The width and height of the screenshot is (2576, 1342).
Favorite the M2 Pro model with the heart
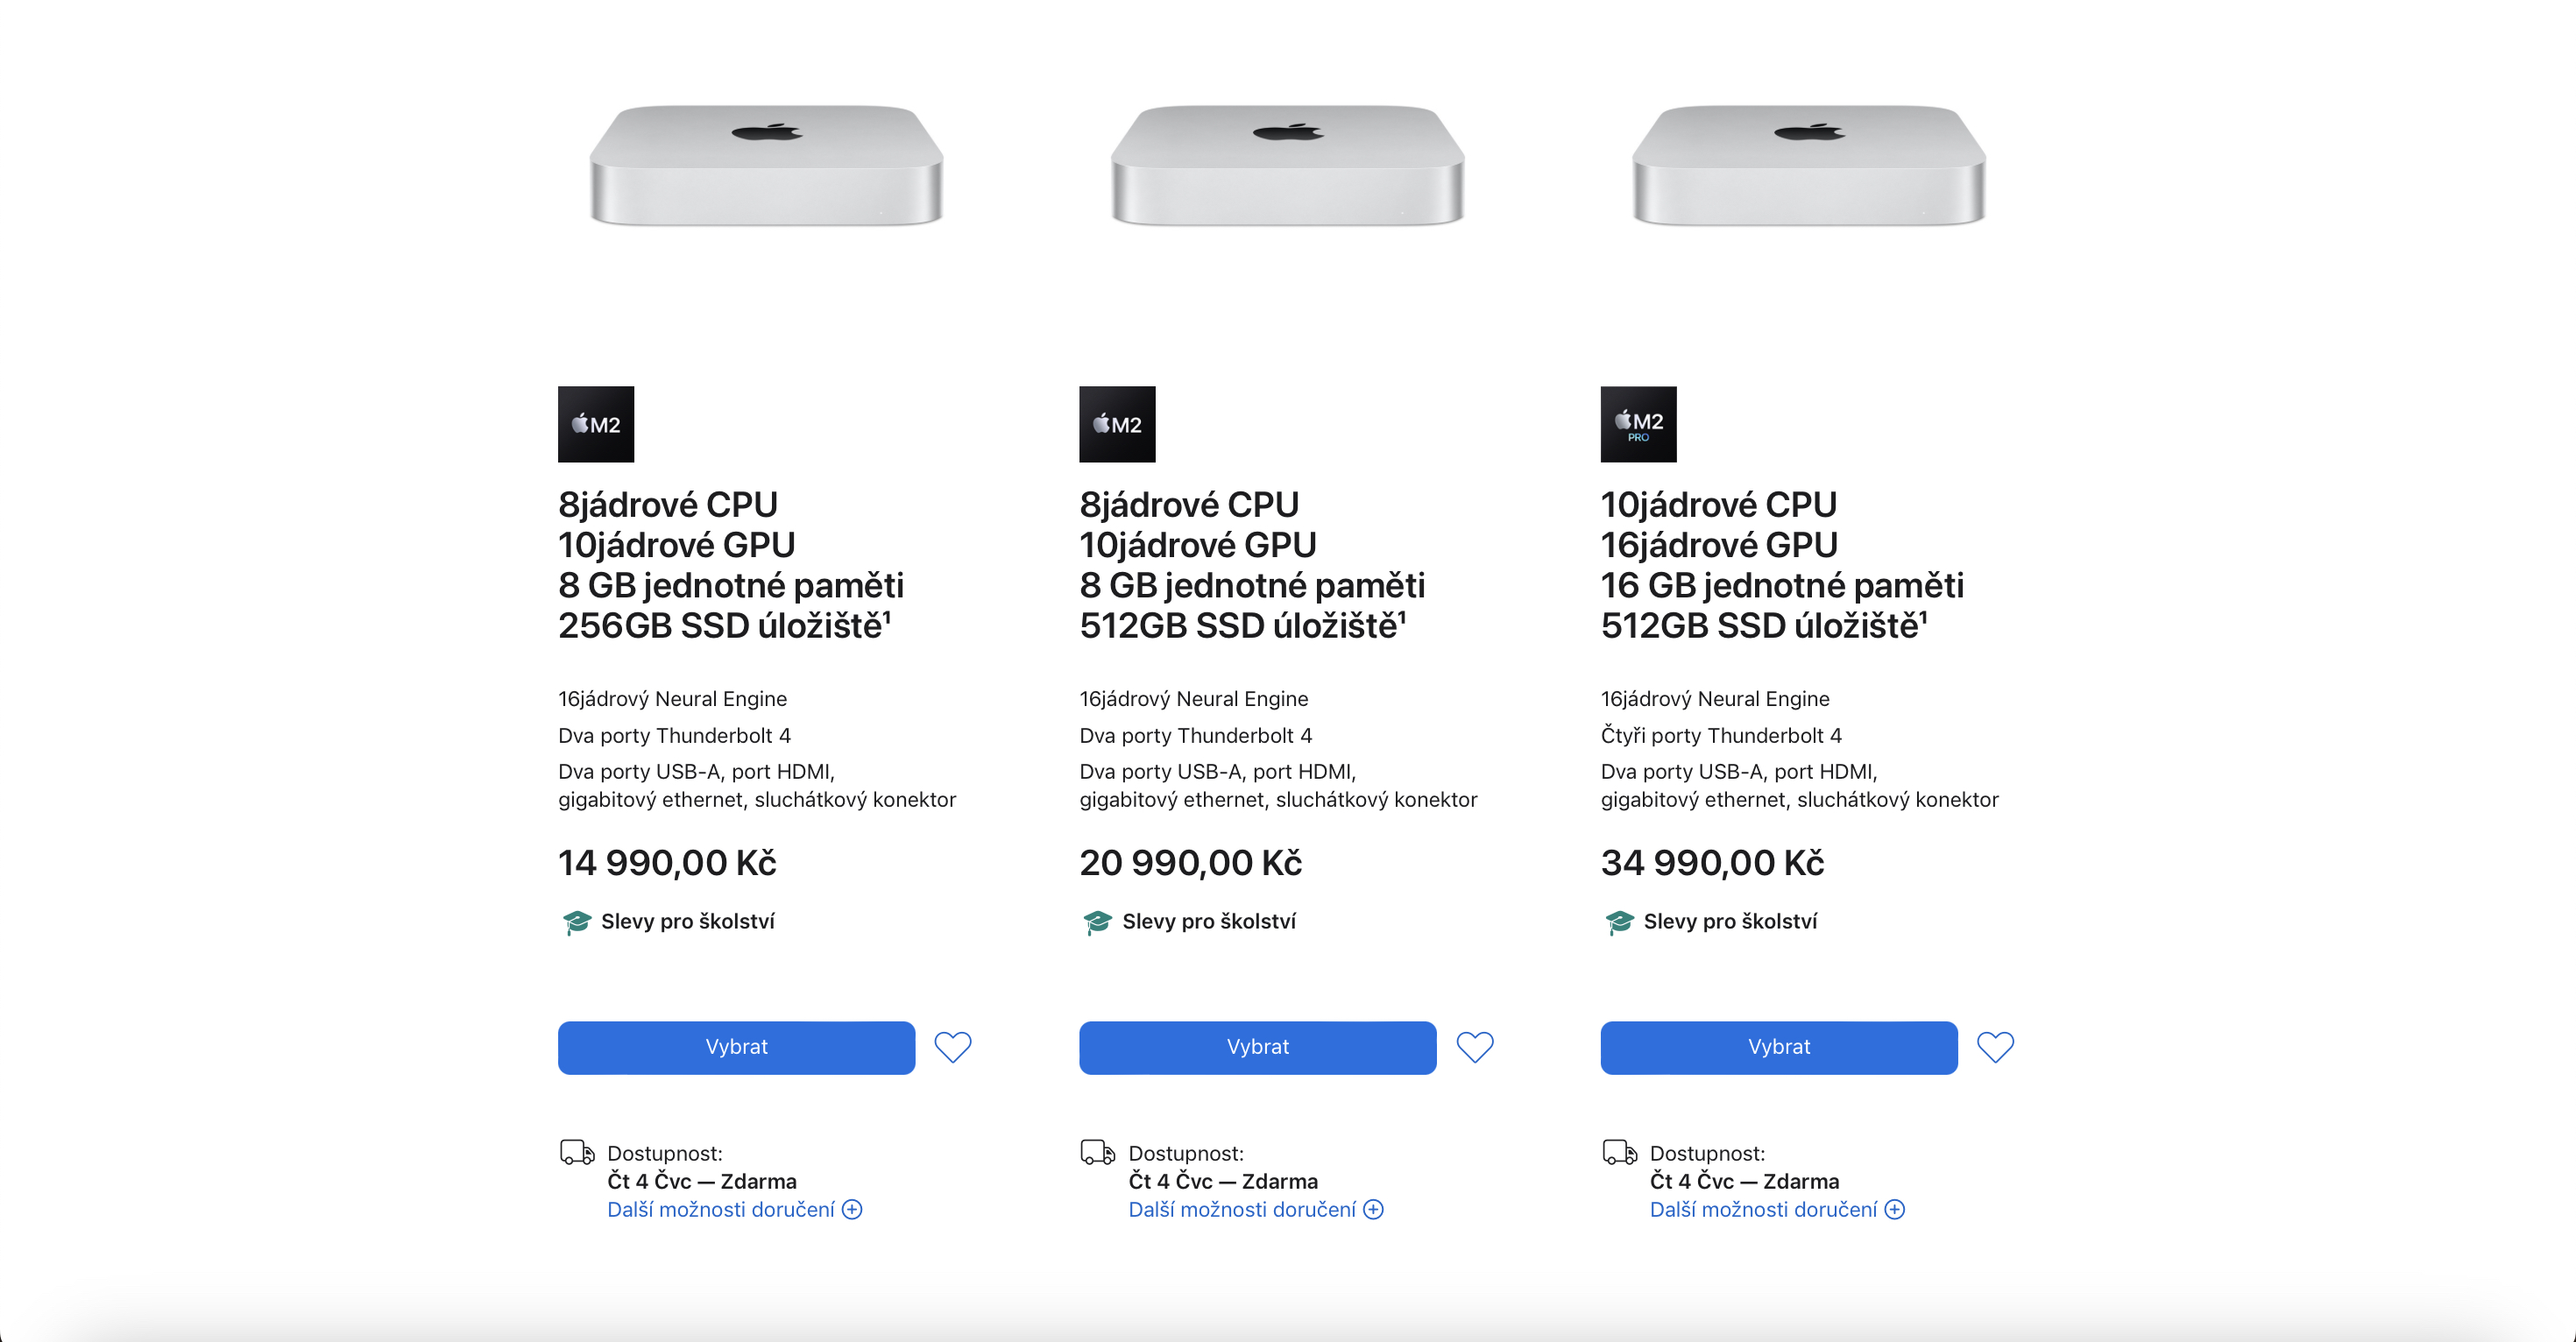[x=1995, y=1047]
